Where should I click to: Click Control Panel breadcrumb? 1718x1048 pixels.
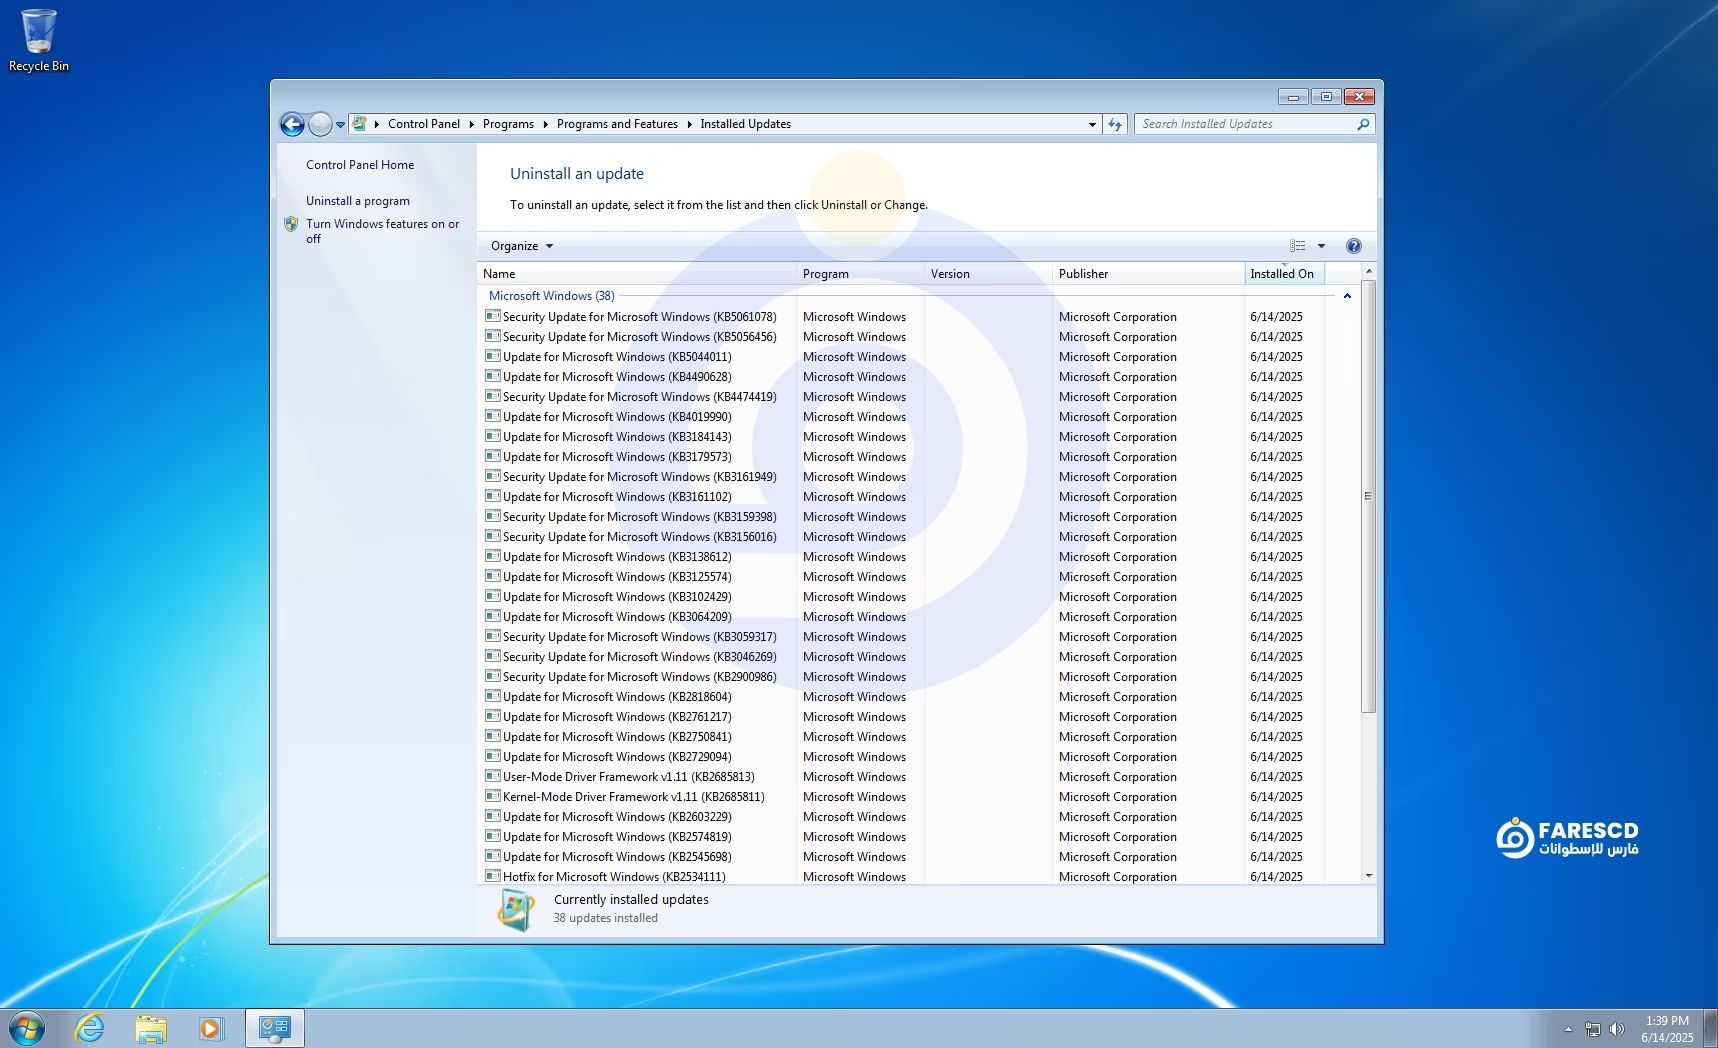pos(424,124)
